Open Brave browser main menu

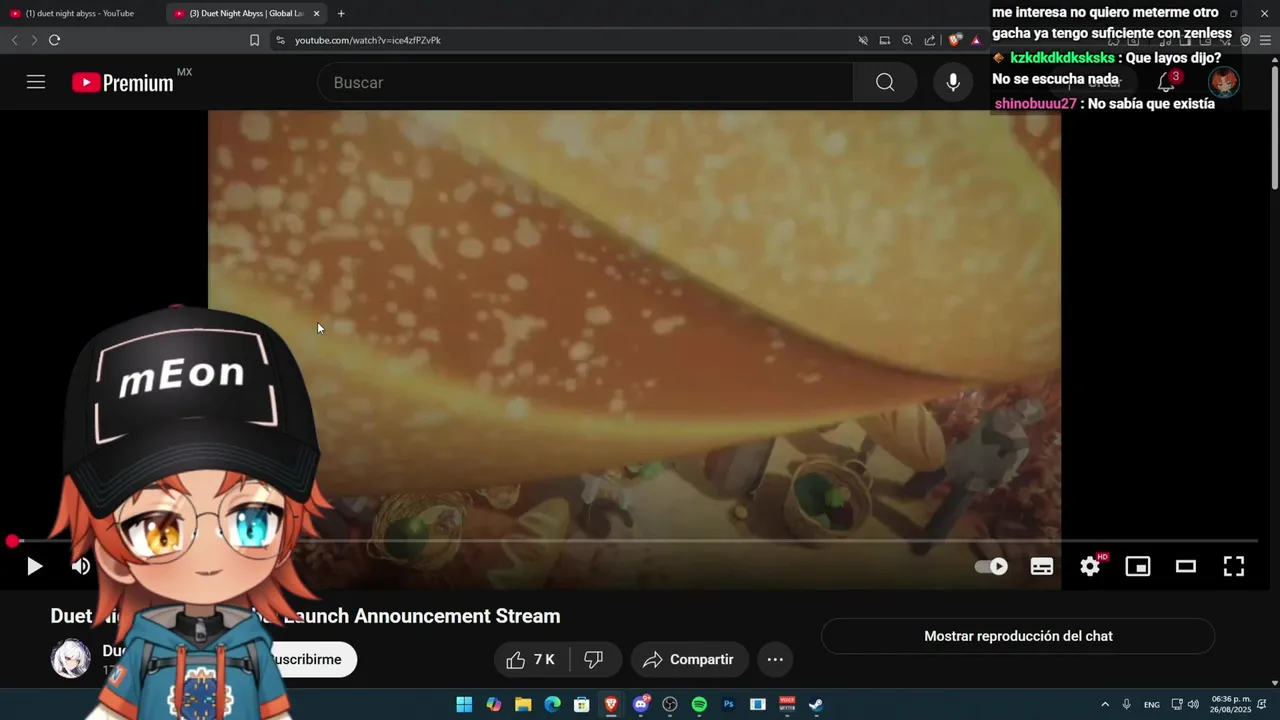tap(1266, 40)
